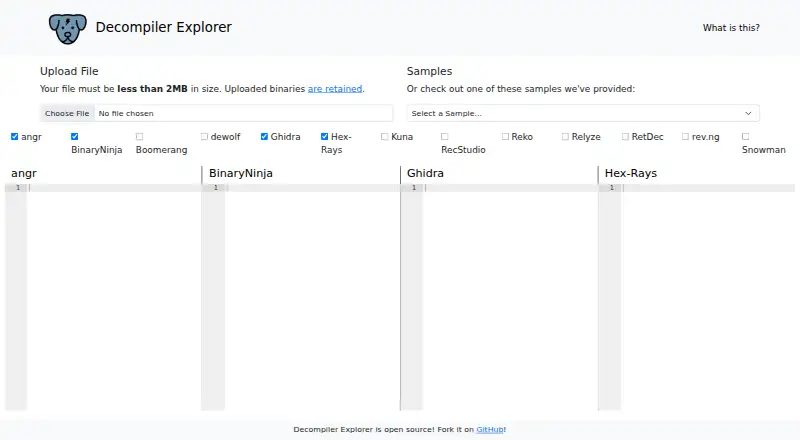Click the Hex-Rays panel heading
The image size is (800, 440).
click(631, 174)
